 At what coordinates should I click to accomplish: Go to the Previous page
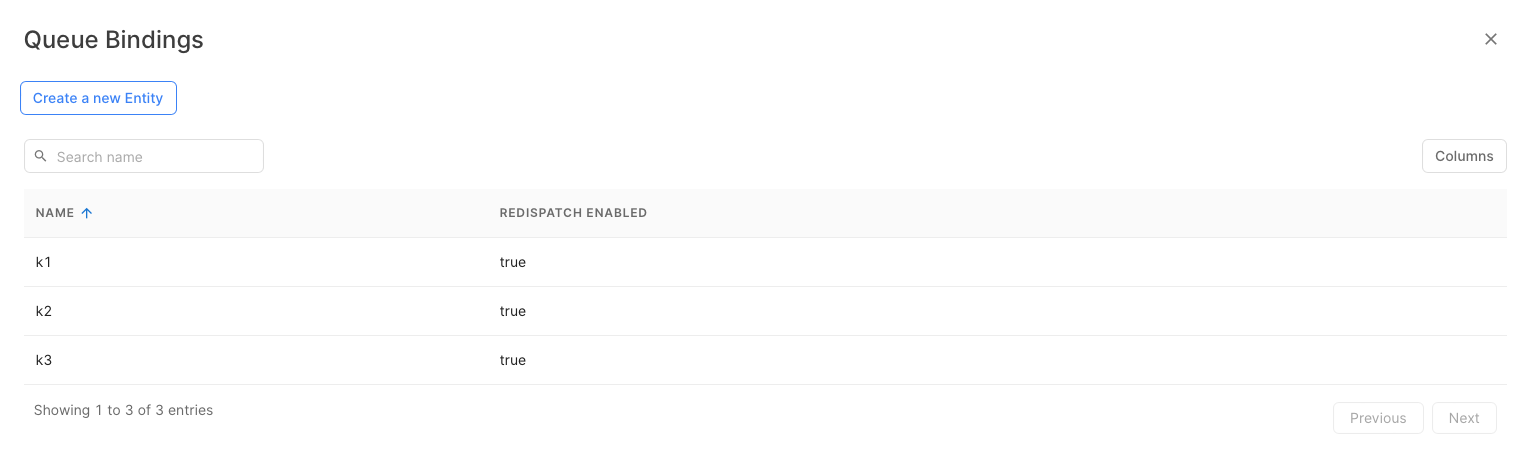click(x=1377, y=418)
